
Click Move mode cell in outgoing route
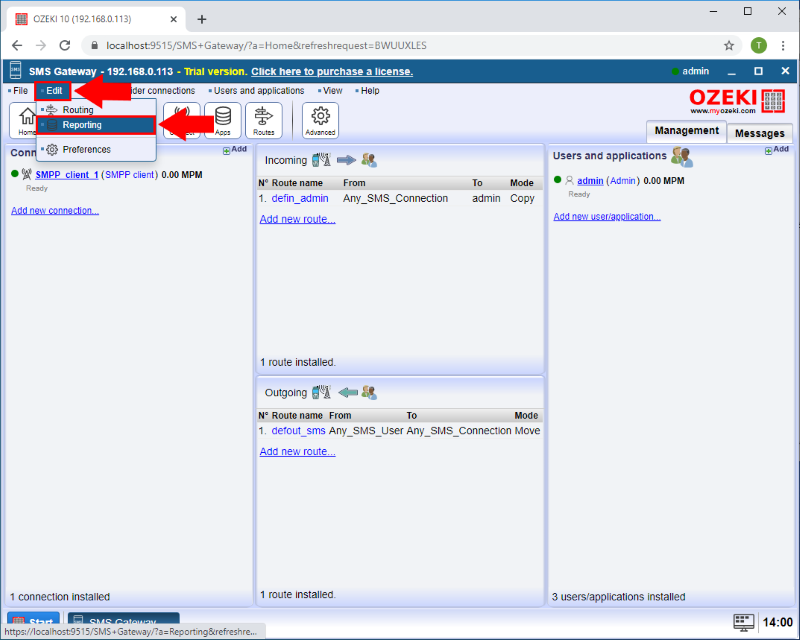click(527, 431)
